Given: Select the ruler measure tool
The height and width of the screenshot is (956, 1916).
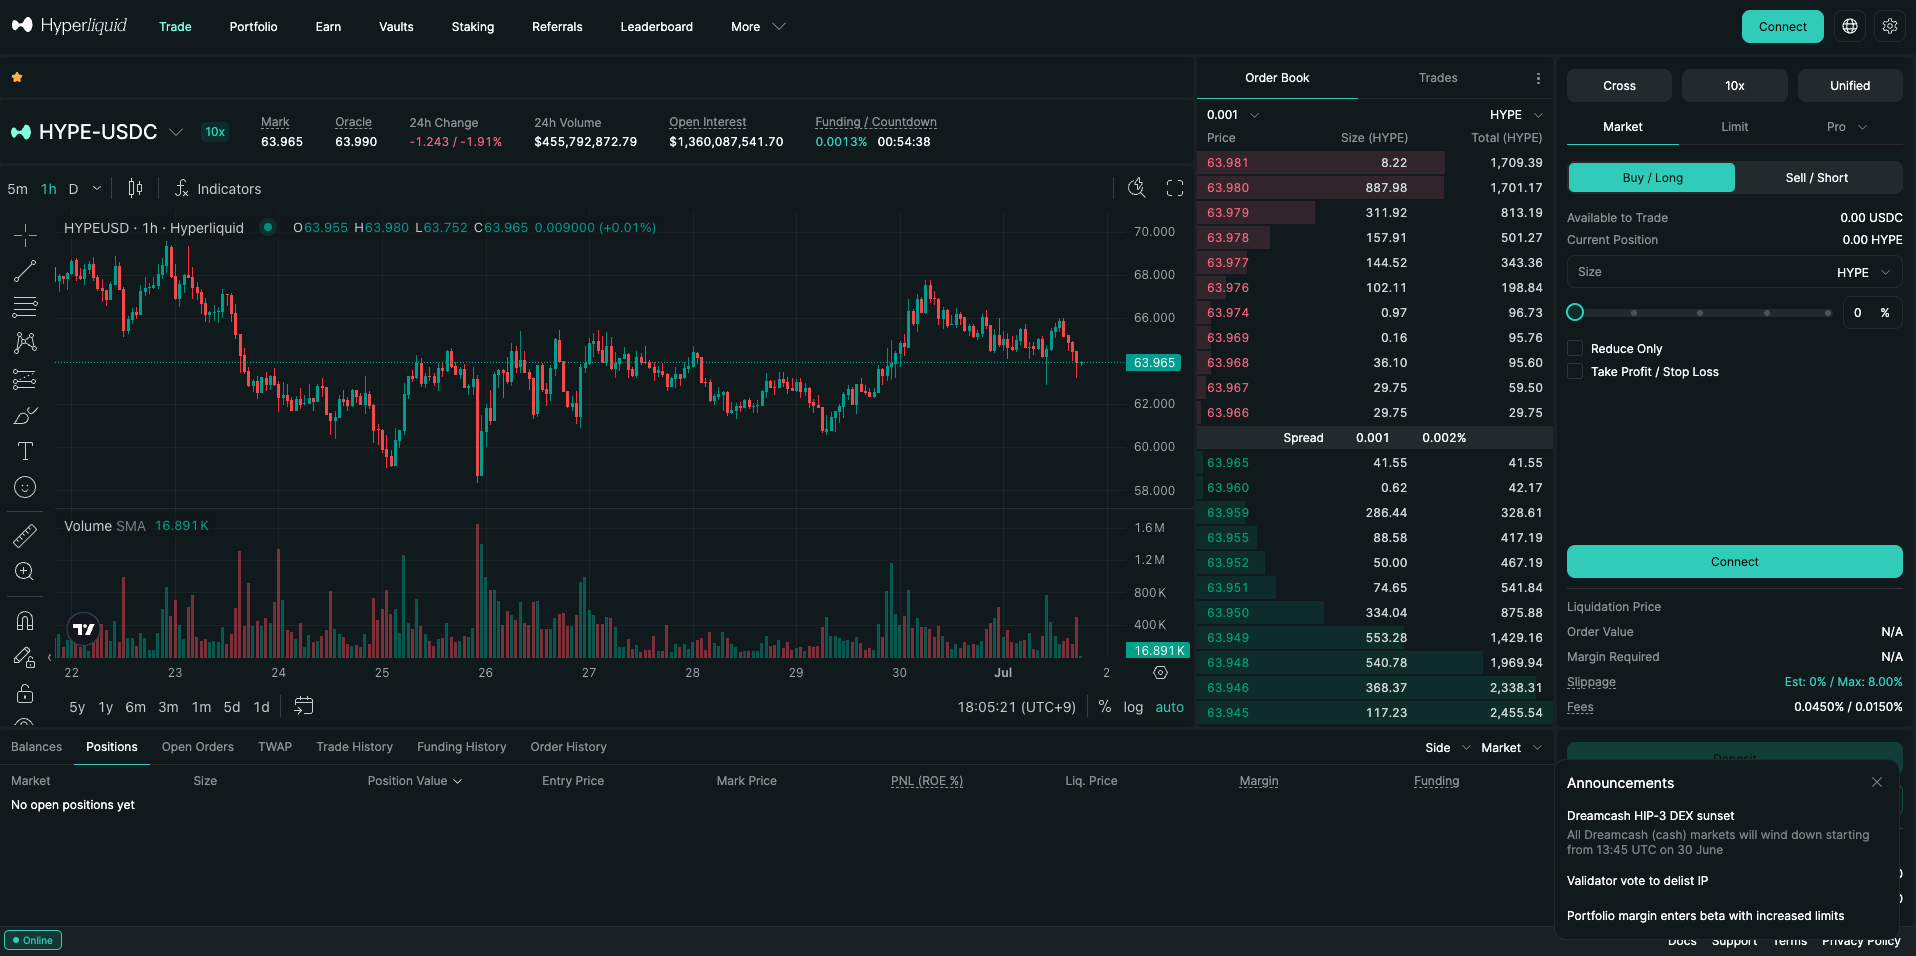Looking at the screenshot, I should [25, 536].
